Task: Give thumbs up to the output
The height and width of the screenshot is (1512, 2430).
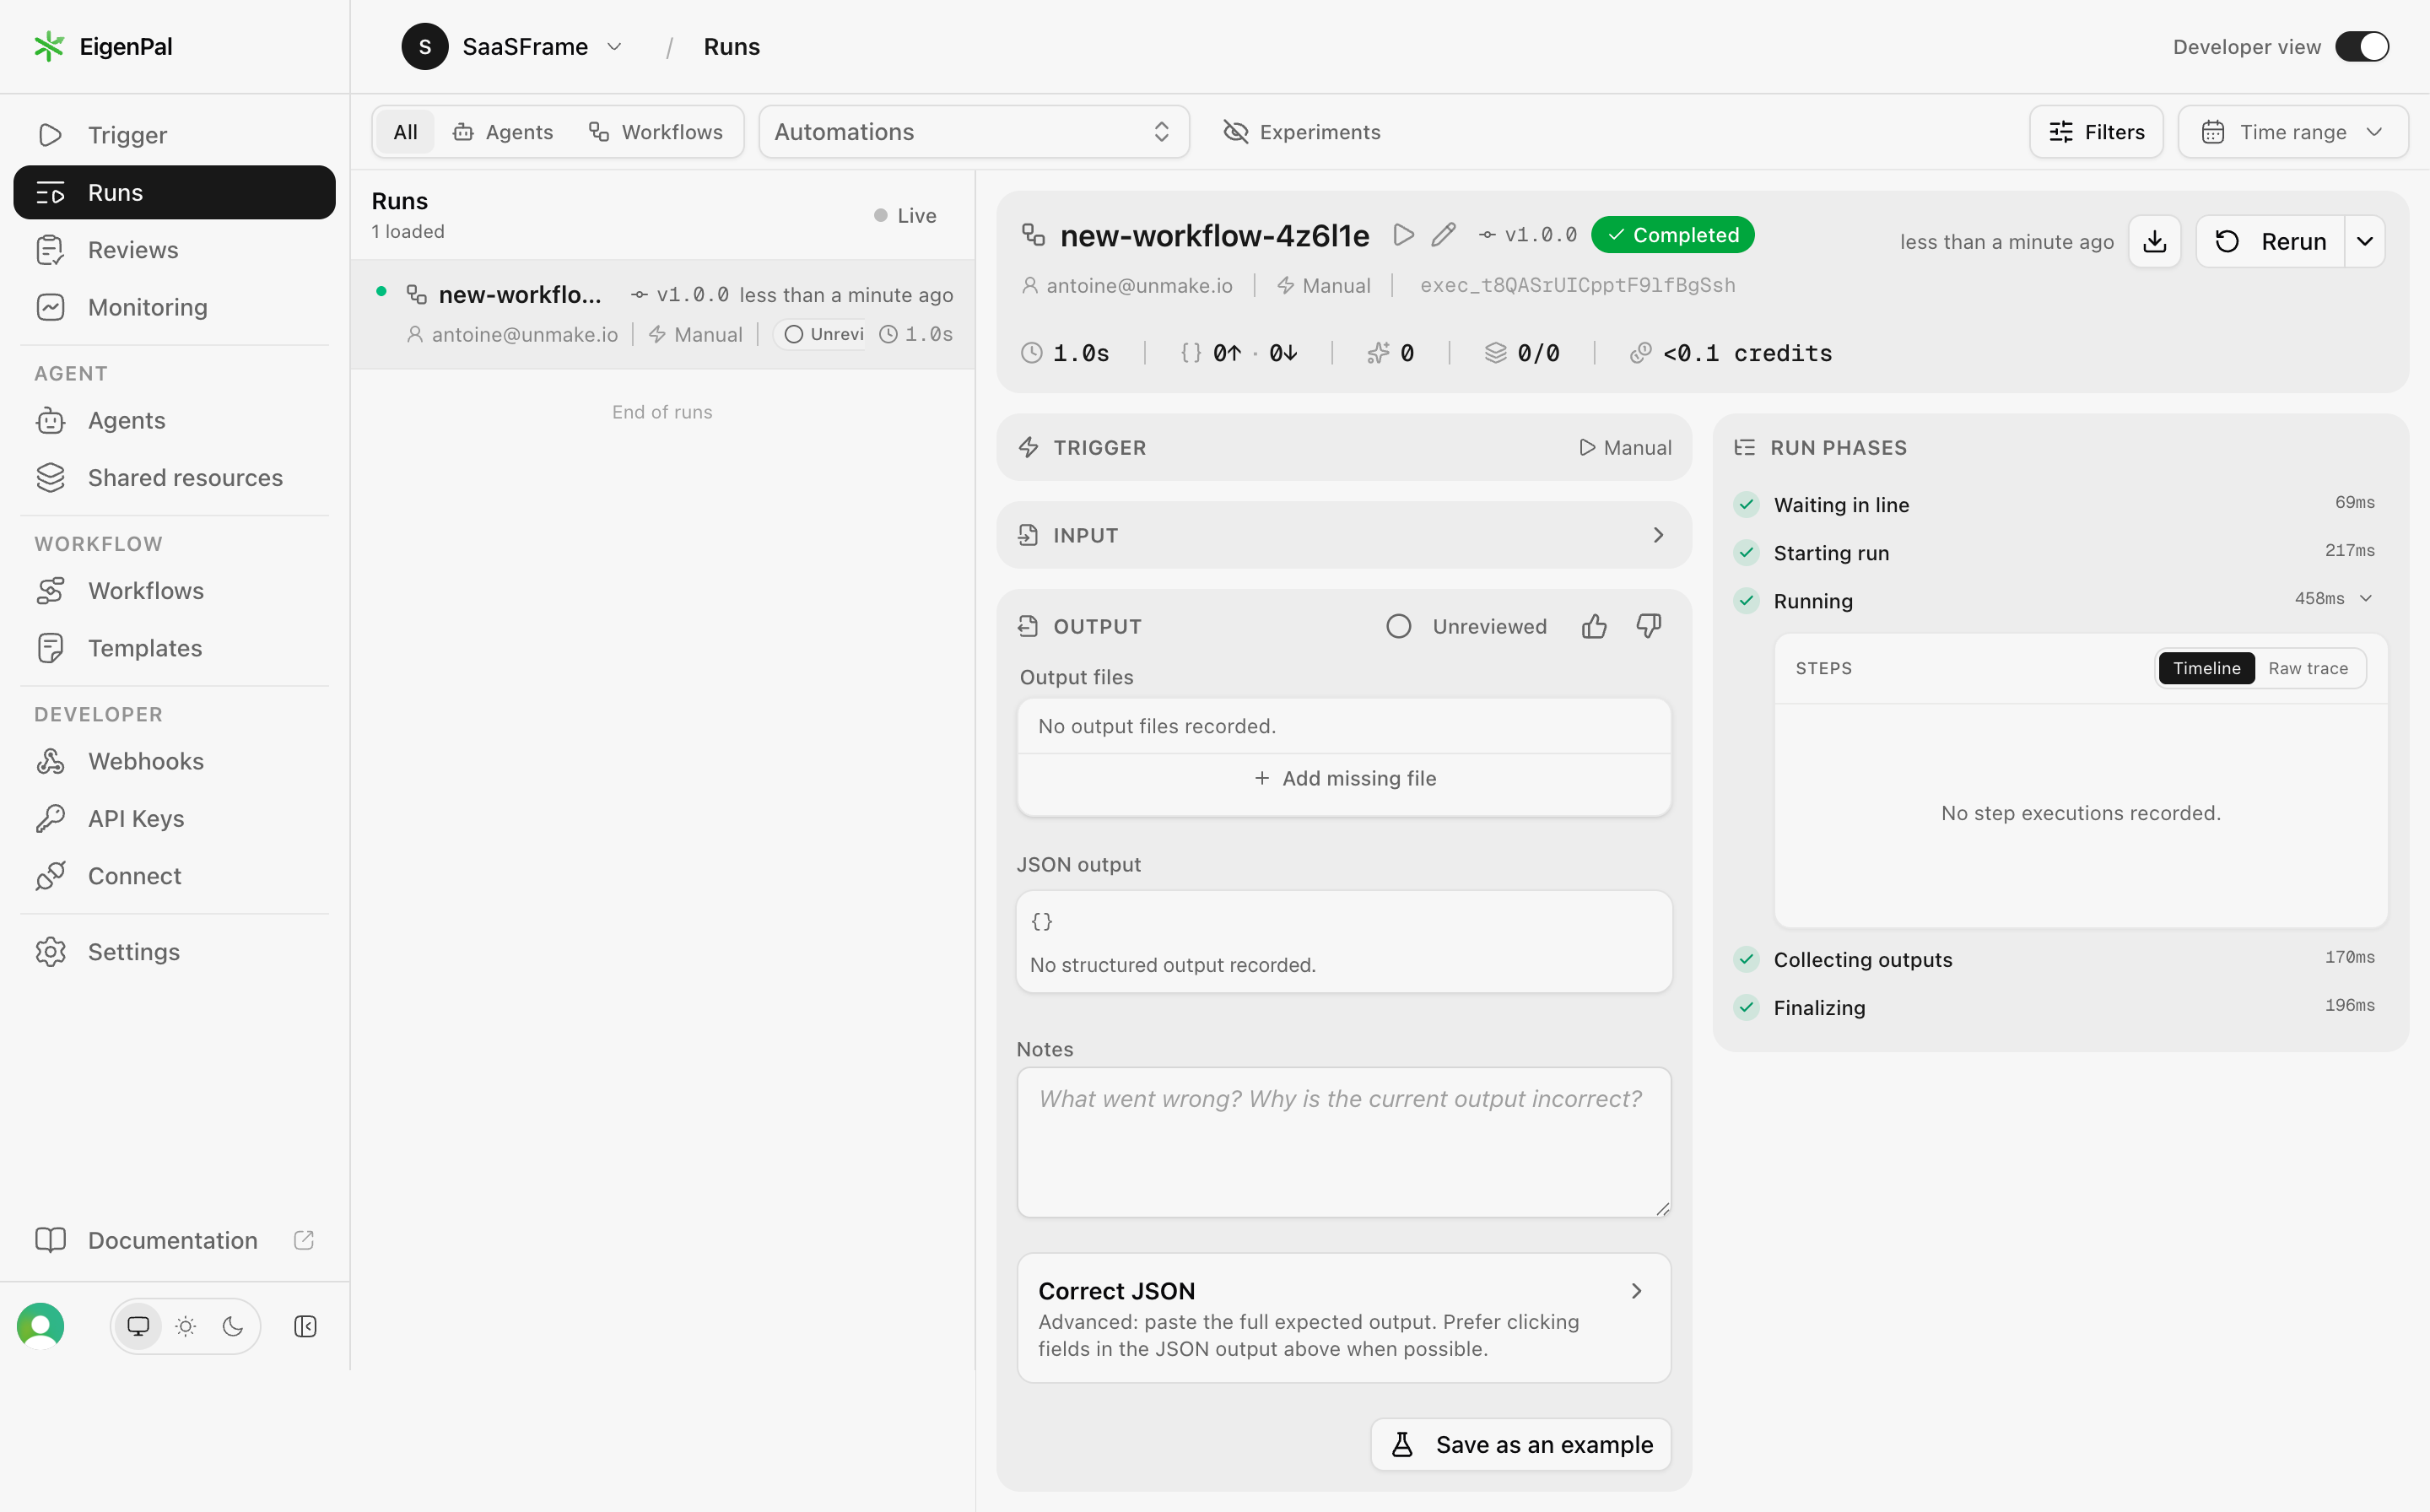Action: (1594, 626)
